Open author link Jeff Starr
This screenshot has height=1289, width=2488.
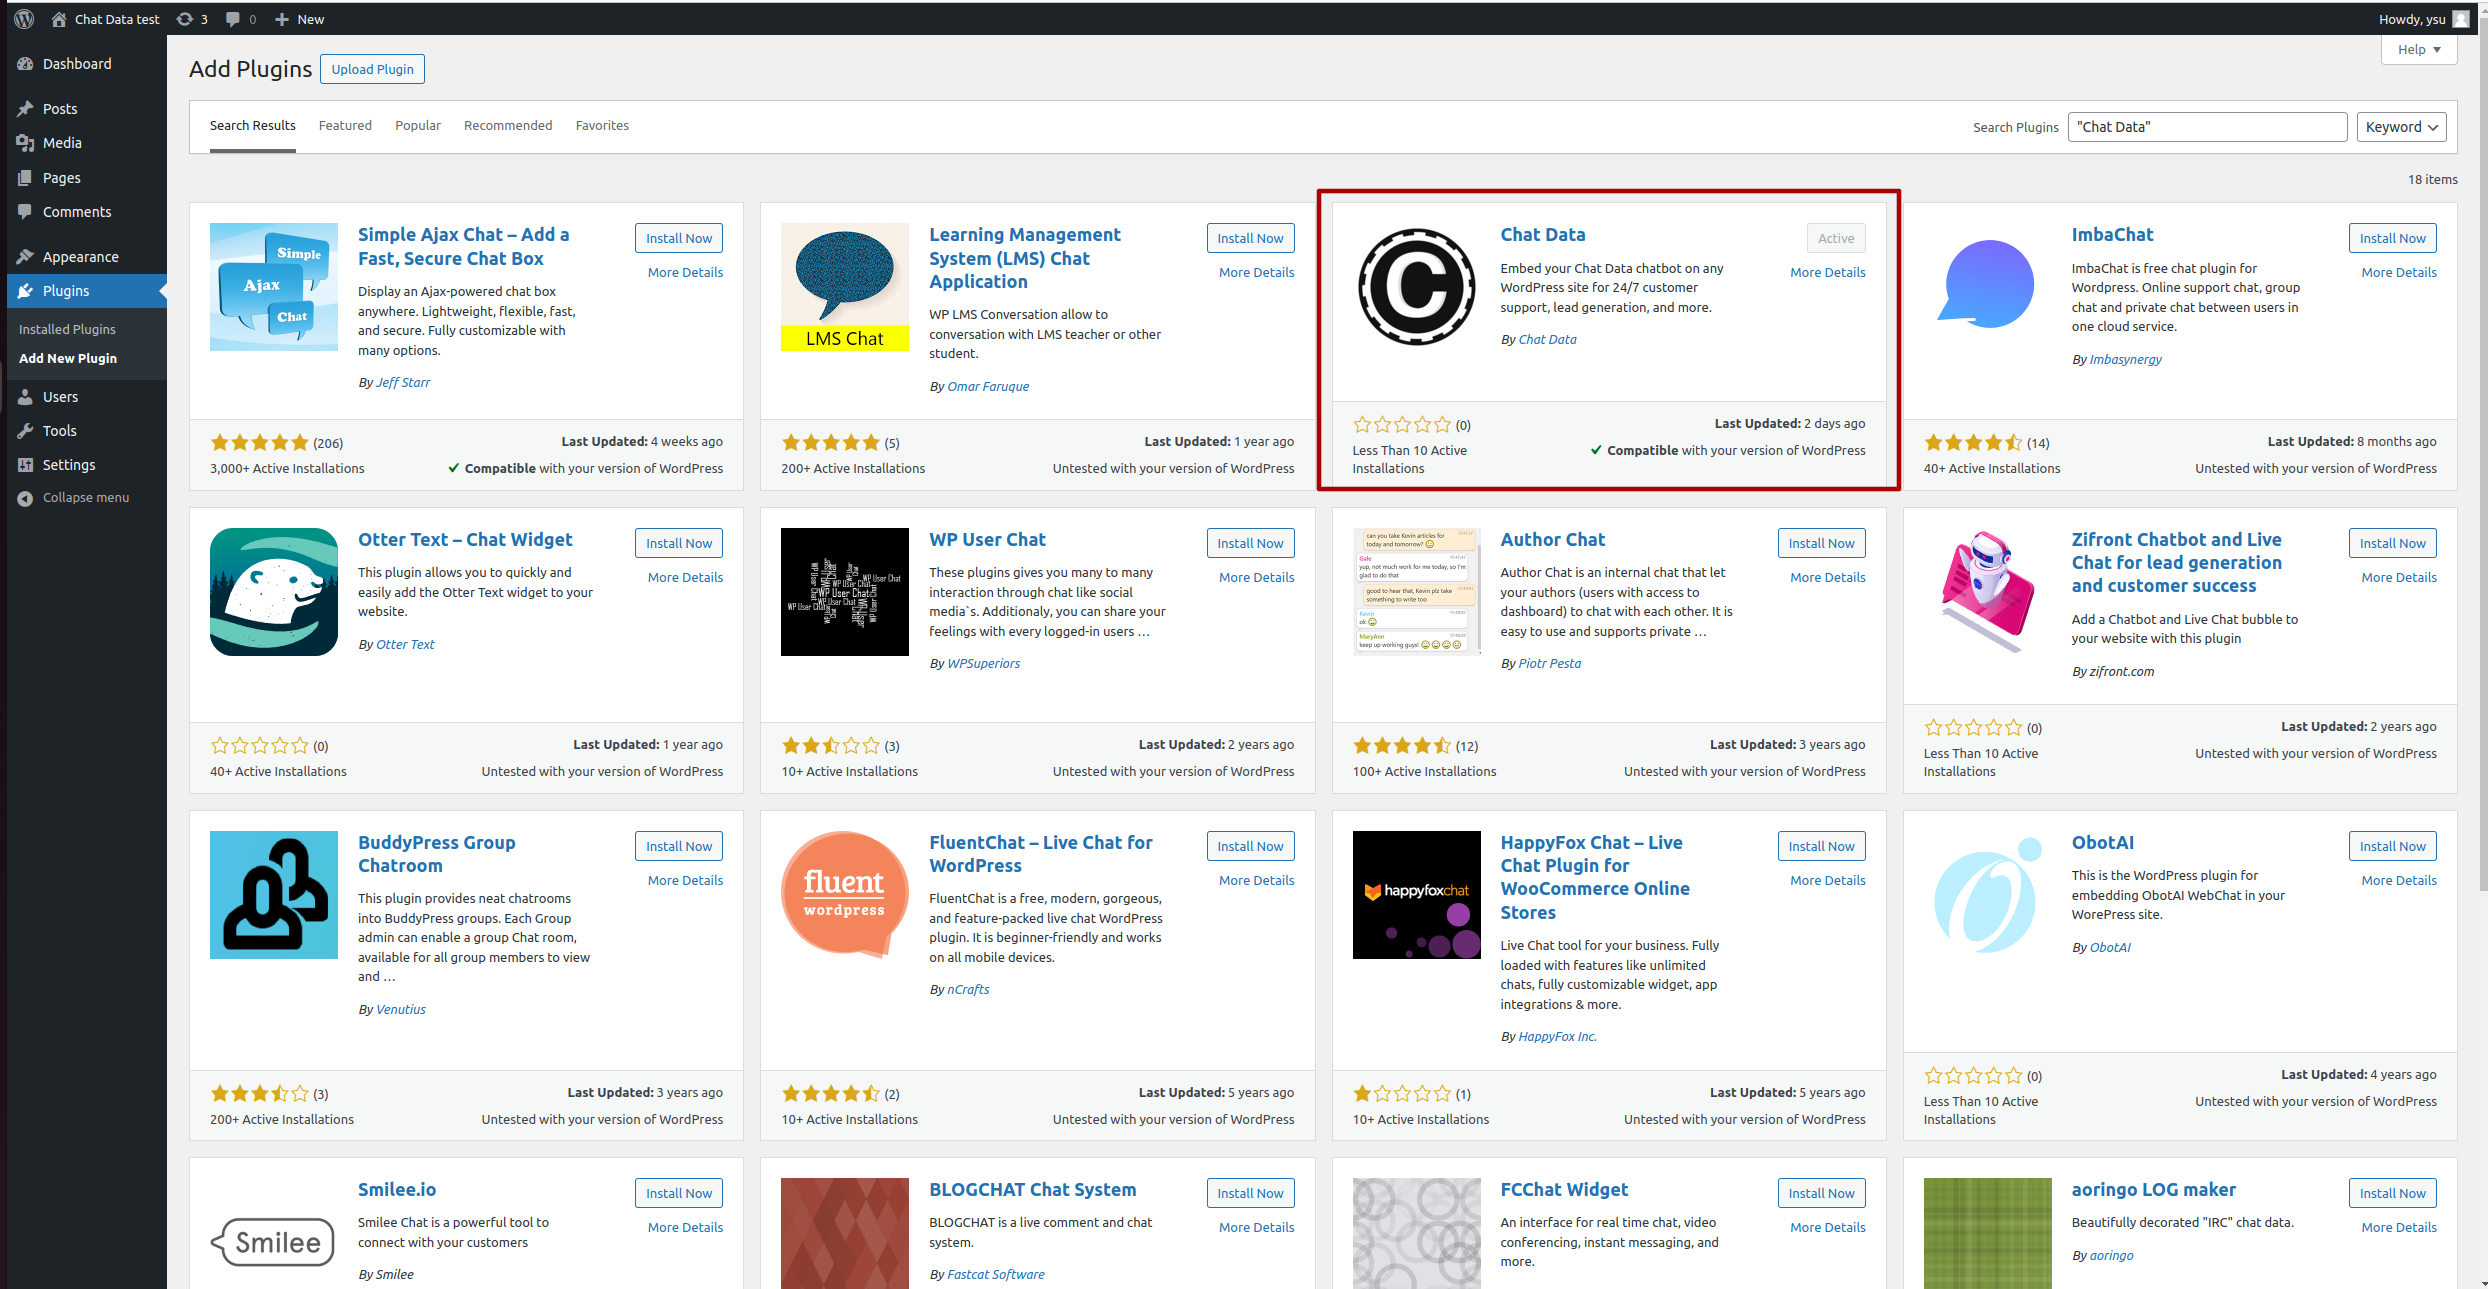(x=403, y=382)
